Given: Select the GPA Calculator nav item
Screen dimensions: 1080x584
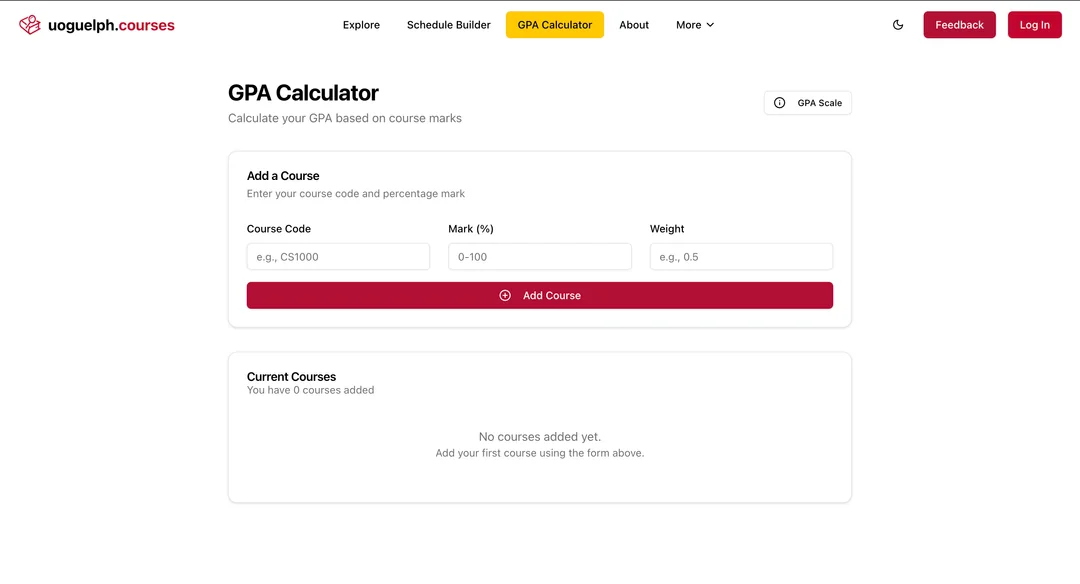Looking at the screenshot, I should click(554, 25).
